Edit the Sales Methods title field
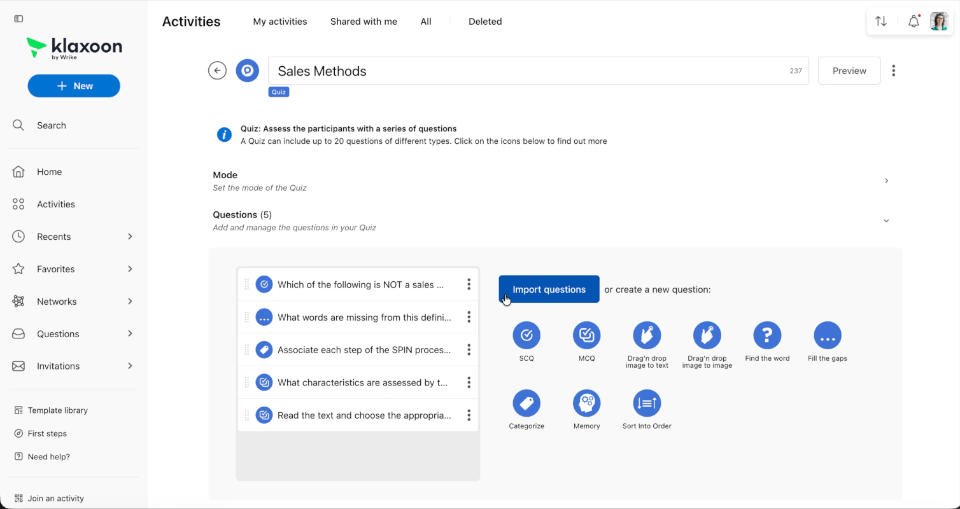960x509 pixels. (x=538, y=70)
